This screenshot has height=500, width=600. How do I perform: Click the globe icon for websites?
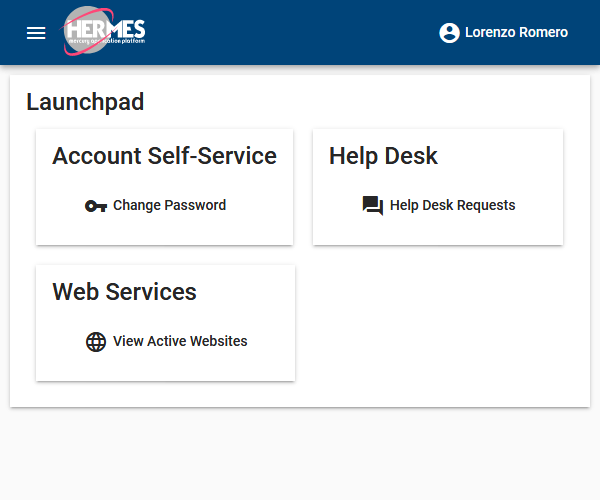pyautogui.click(x=96, y=342)
